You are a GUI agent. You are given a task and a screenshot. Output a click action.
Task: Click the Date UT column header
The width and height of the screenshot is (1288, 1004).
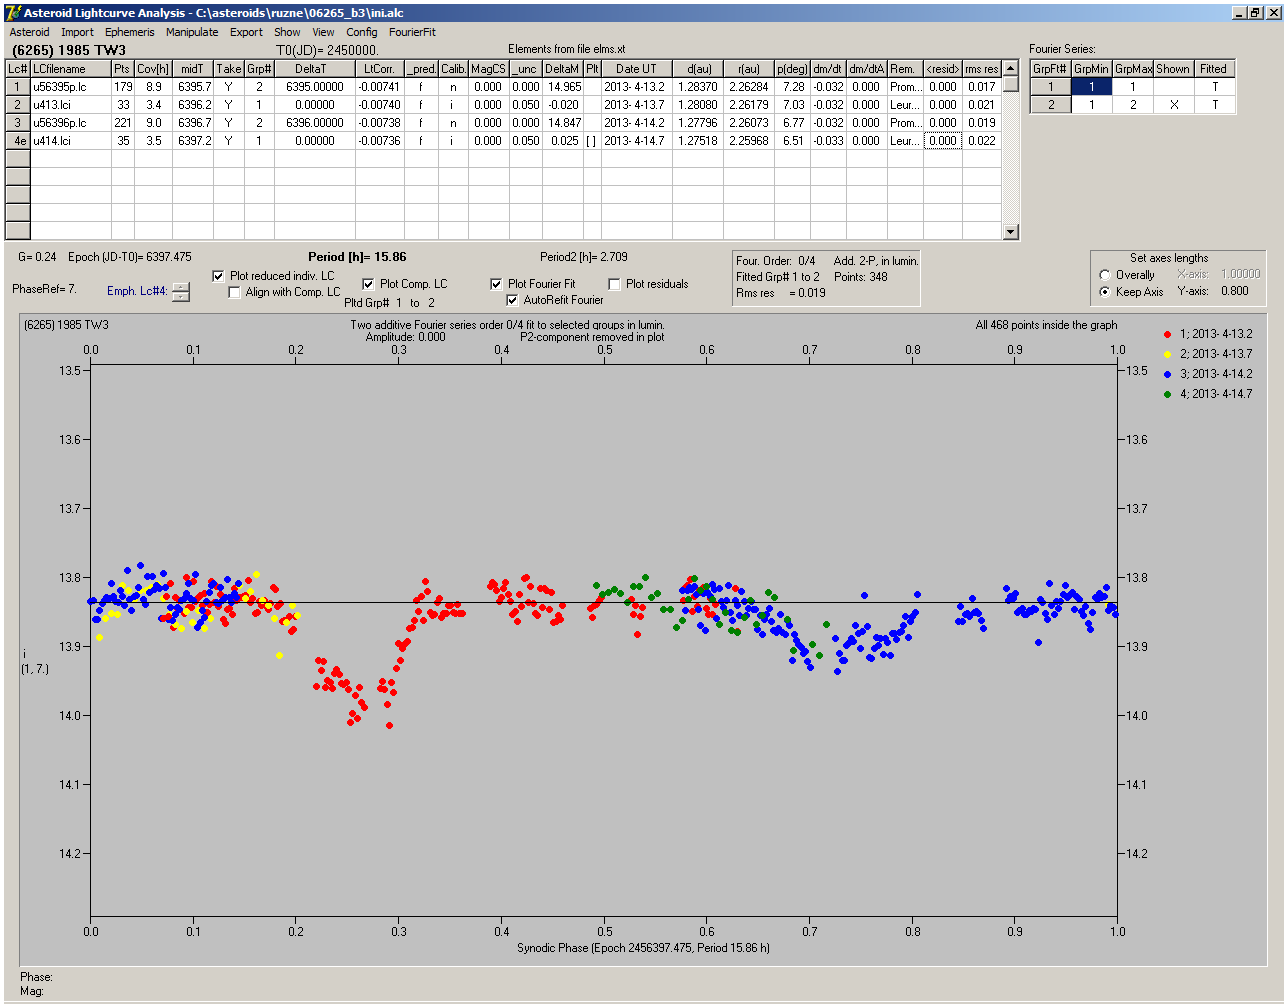pyautogui.click(x=637, y=69)
